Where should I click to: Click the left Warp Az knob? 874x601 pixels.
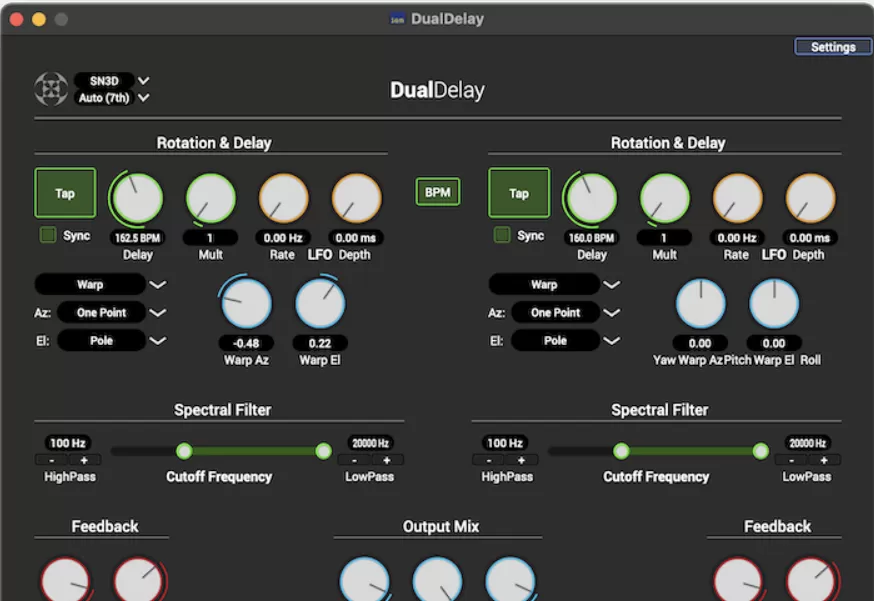(246, 303)
